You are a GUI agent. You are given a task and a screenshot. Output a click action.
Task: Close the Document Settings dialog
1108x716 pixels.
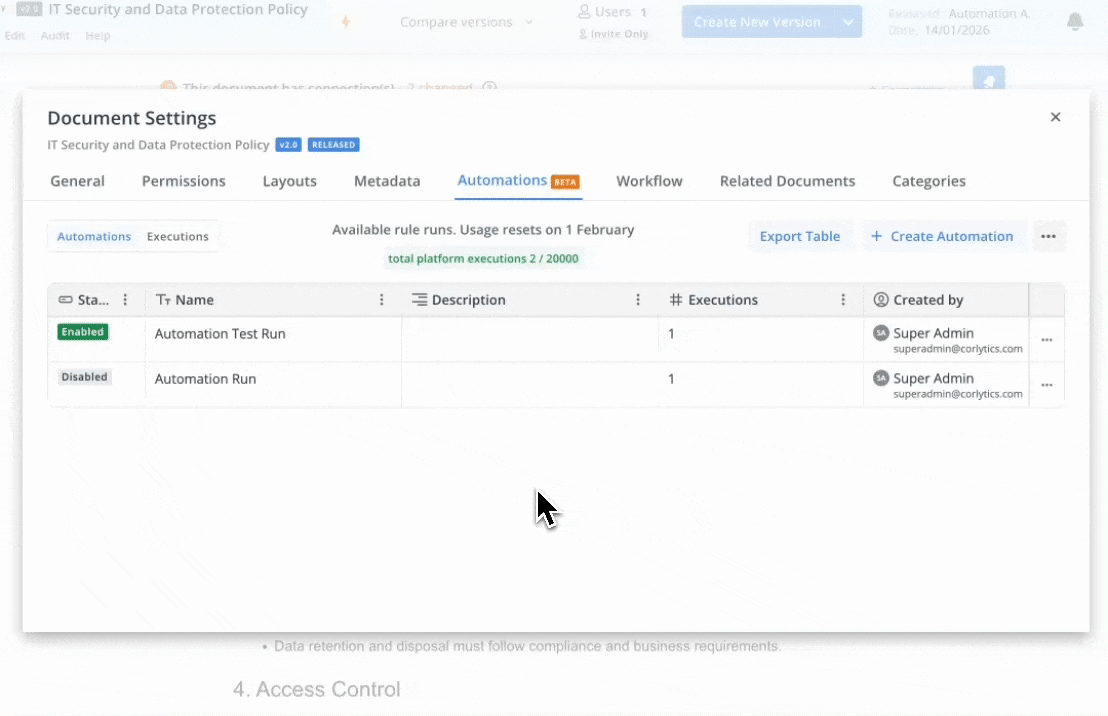1055,117
